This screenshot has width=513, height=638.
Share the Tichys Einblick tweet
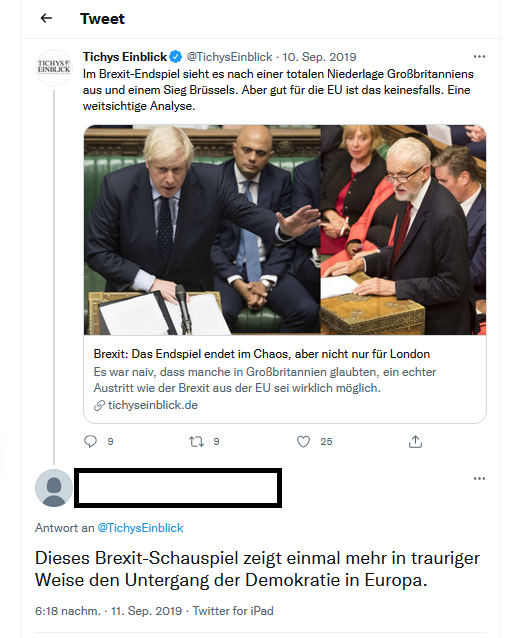tap(415, 441)
